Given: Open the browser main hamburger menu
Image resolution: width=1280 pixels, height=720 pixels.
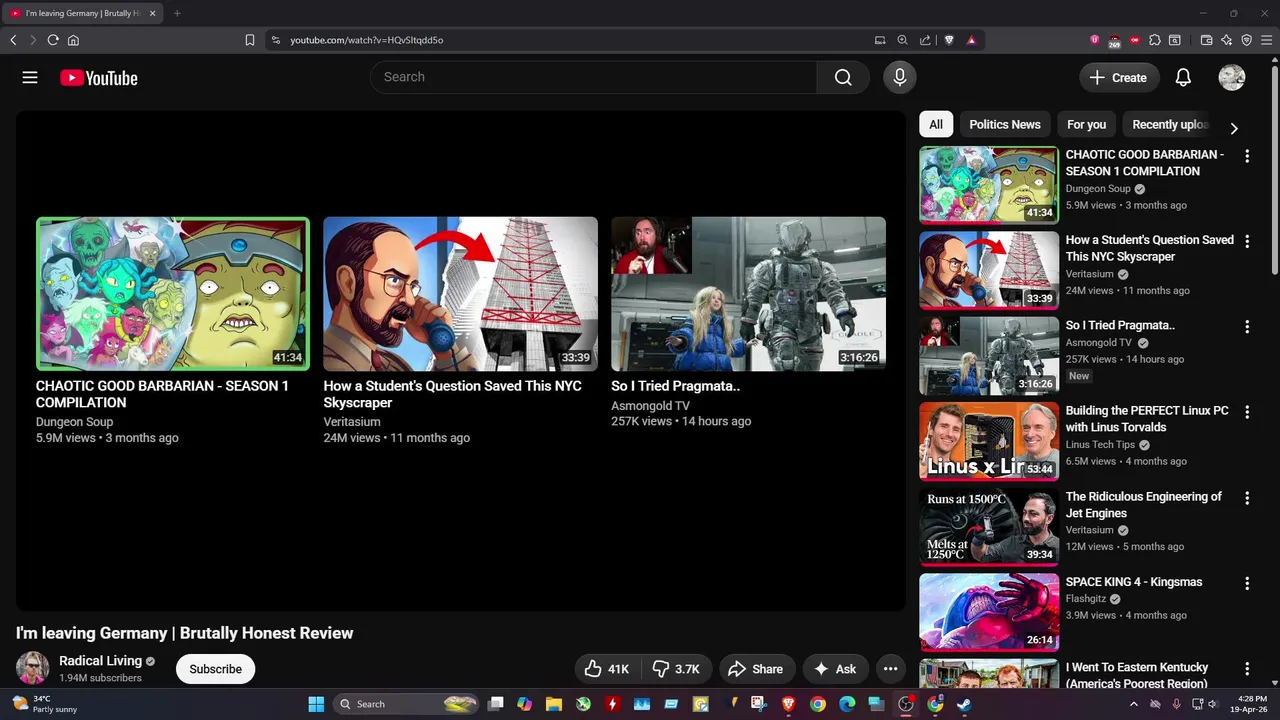Looking at the screenshot, I should pyautogui.click(x=1267, y=40).
